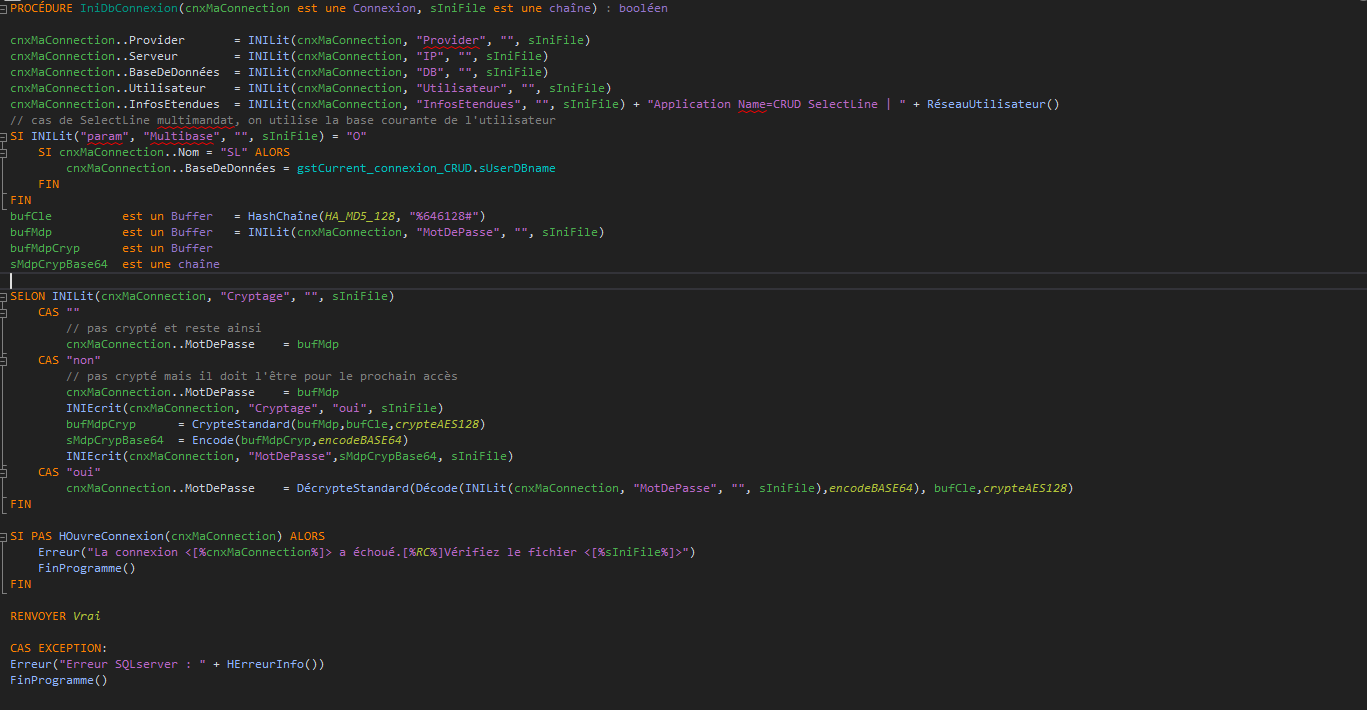Screen dimensions: 1367x710
Task: Select the "InfosEtendues" string literal
Action: pos(467,104)
